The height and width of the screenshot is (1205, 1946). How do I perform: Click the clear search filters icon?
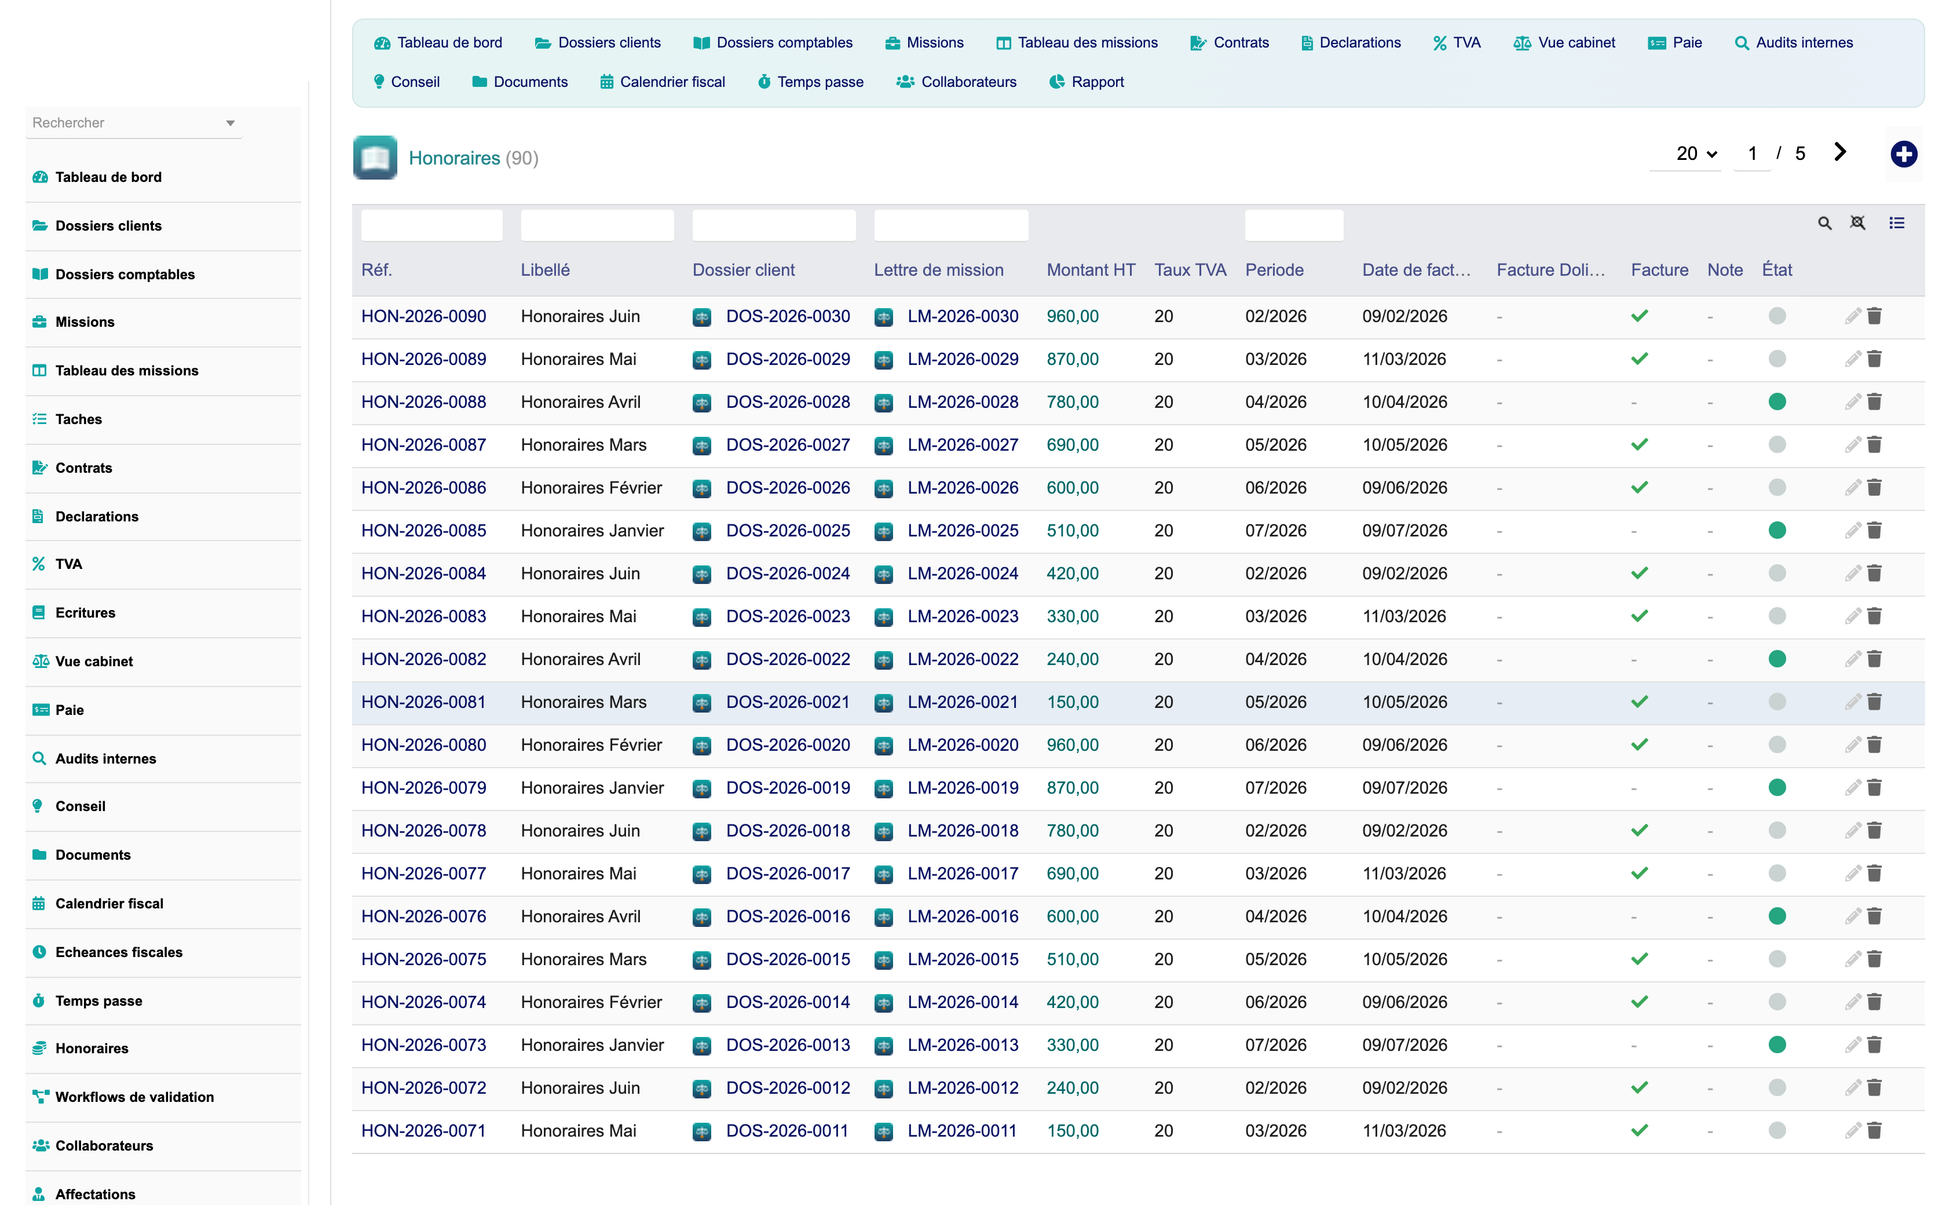click(1858, 223)
